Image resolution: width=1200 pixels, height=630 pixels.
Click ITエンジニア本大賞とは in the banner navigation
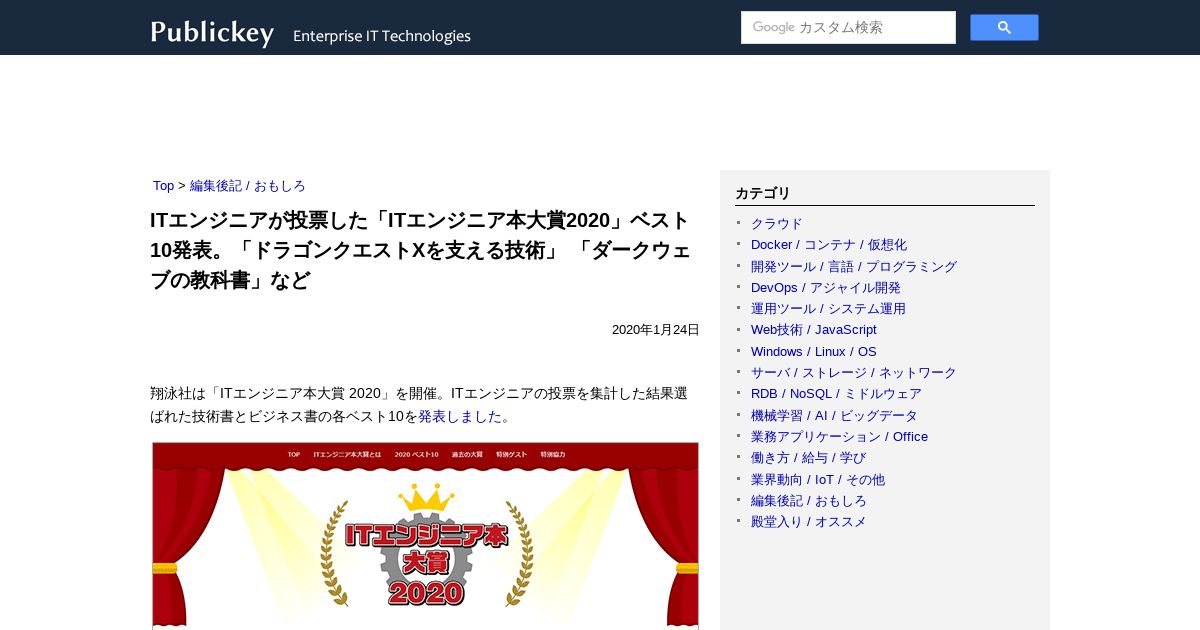coord(347,455)
